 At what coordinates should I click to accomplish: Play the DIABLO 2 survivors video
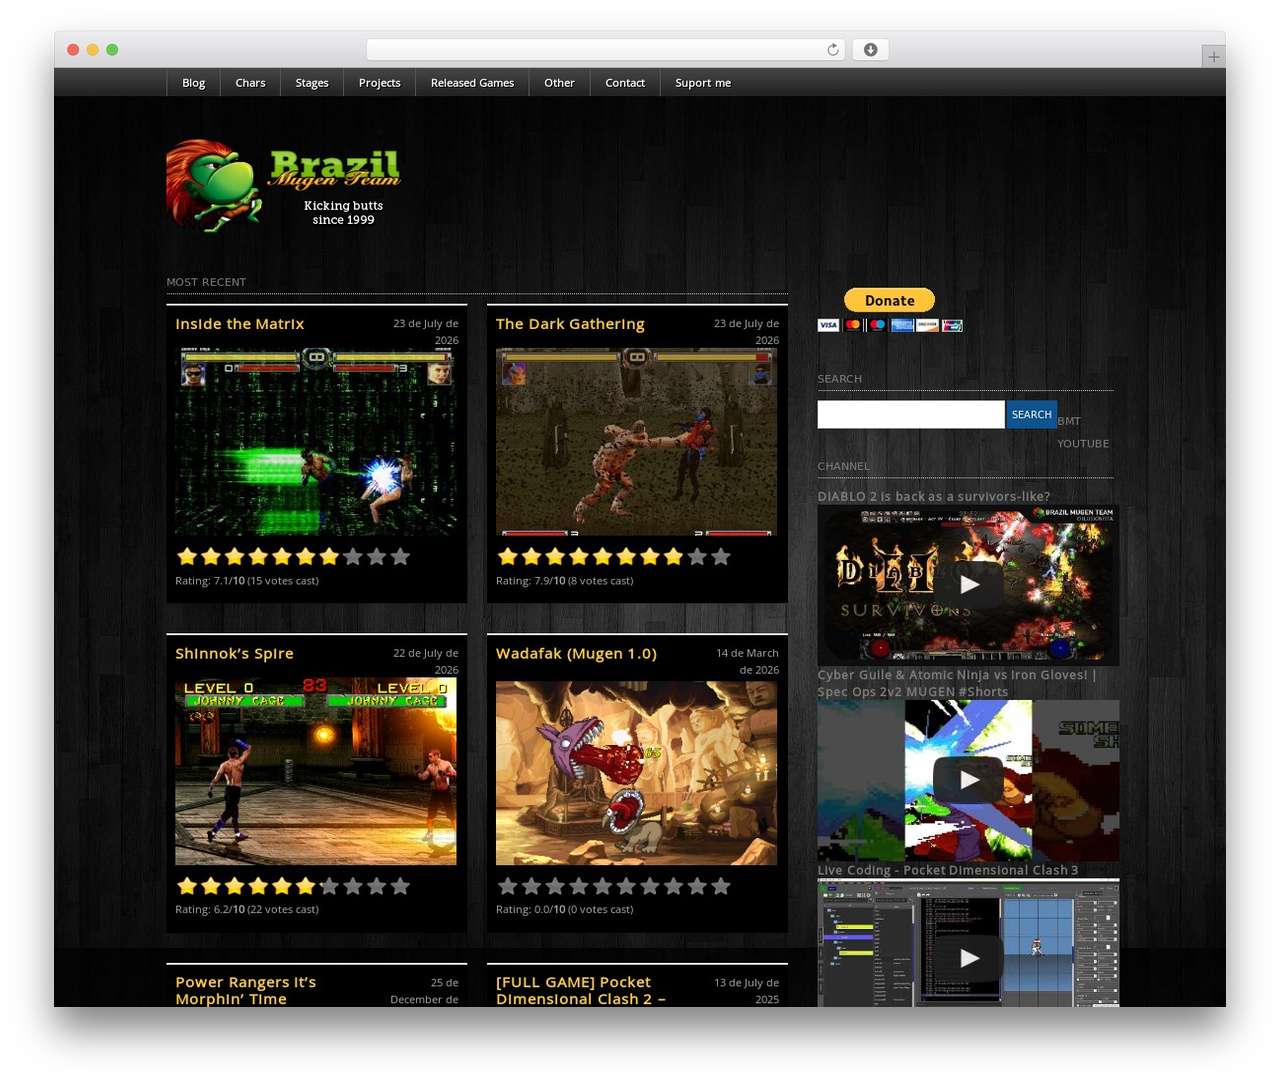point(968,585)
